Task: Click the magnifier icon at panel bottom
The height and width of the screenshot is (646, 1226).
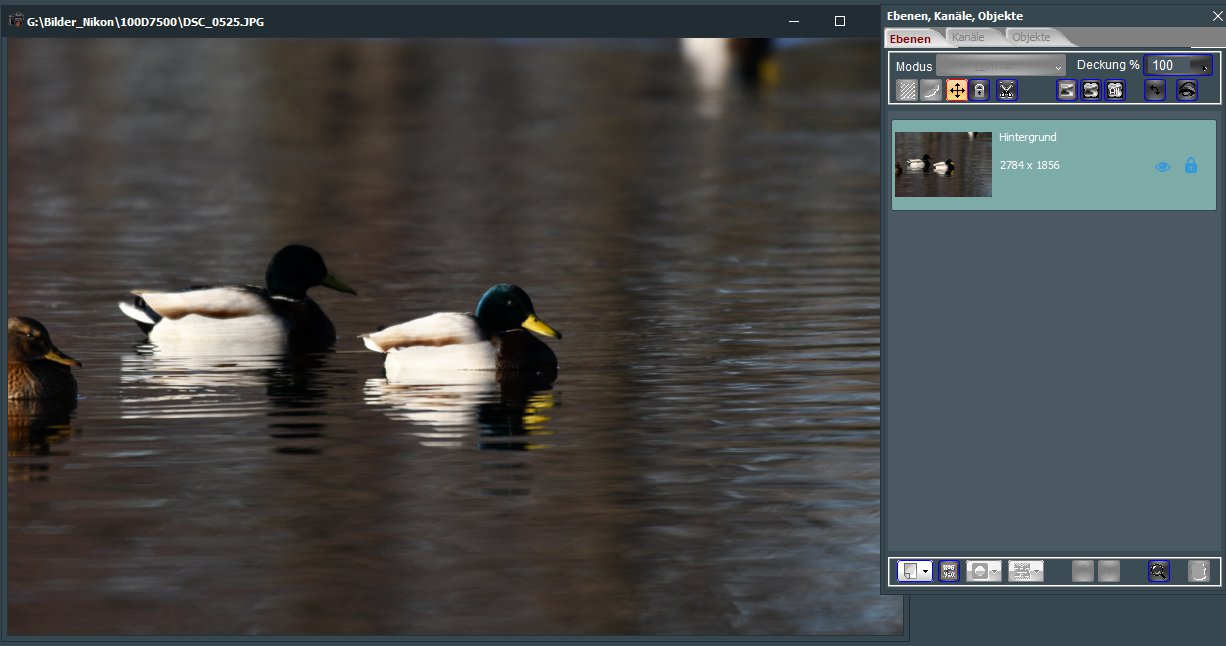Action: [x=1158, y=571]
